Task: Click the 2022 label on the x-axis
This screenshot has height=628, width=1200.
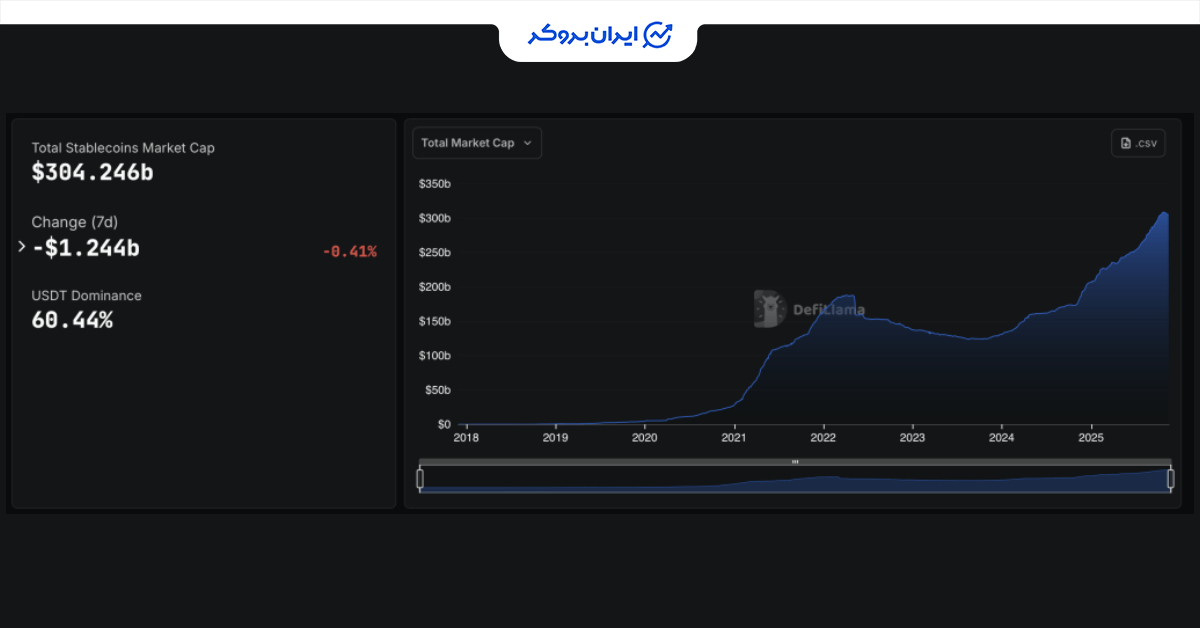Action: coord(823,438)
